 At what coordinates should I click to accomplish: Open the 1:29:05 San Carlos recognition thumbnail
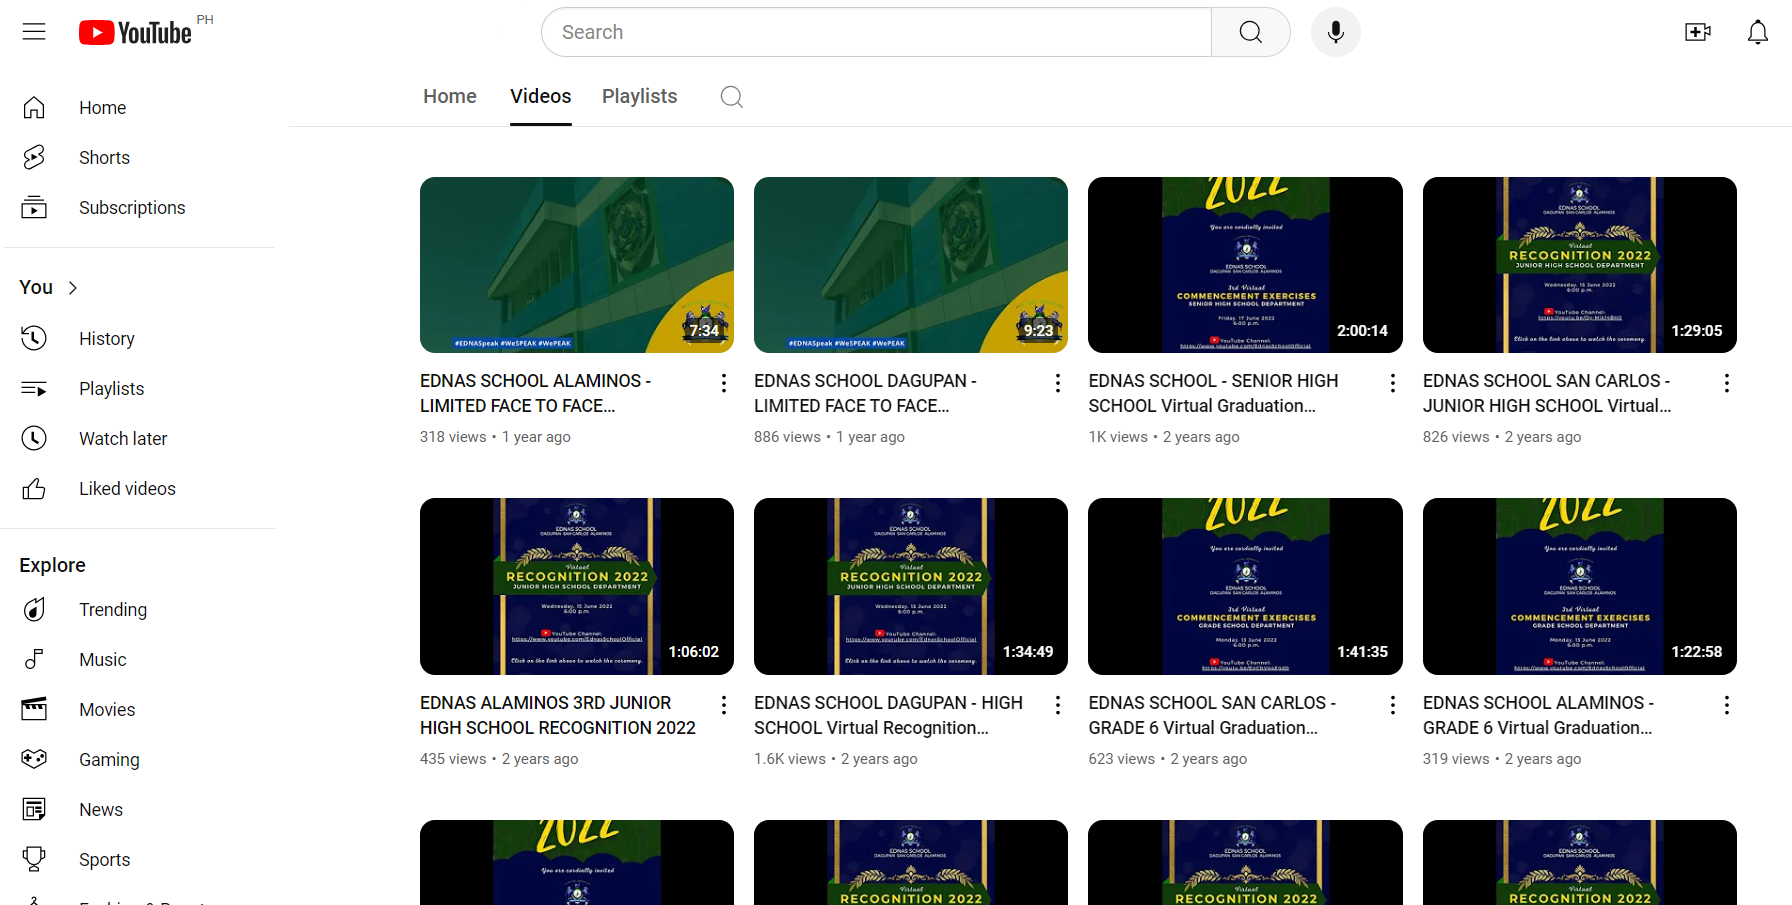(x=1580, y=265)
